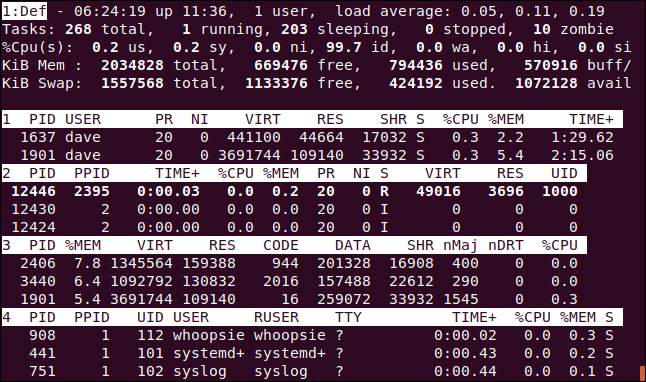646x382 pixels.
Task: Click the 44664 RES value
Action: point(321,137)
